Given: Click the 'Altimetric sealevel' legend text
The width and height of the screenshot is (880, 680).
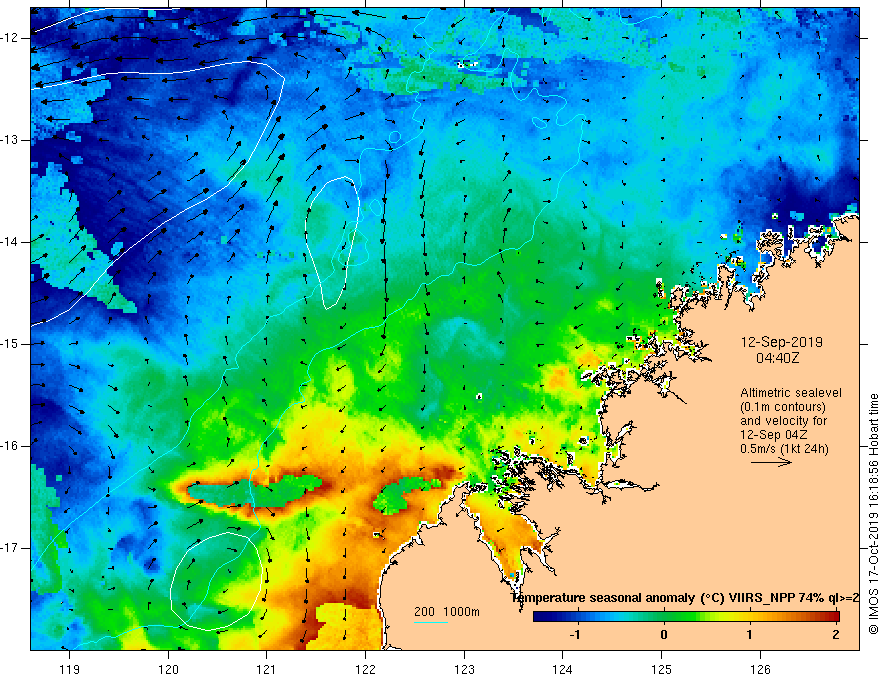Looking at the screenshot, I should tap(791, 393).
